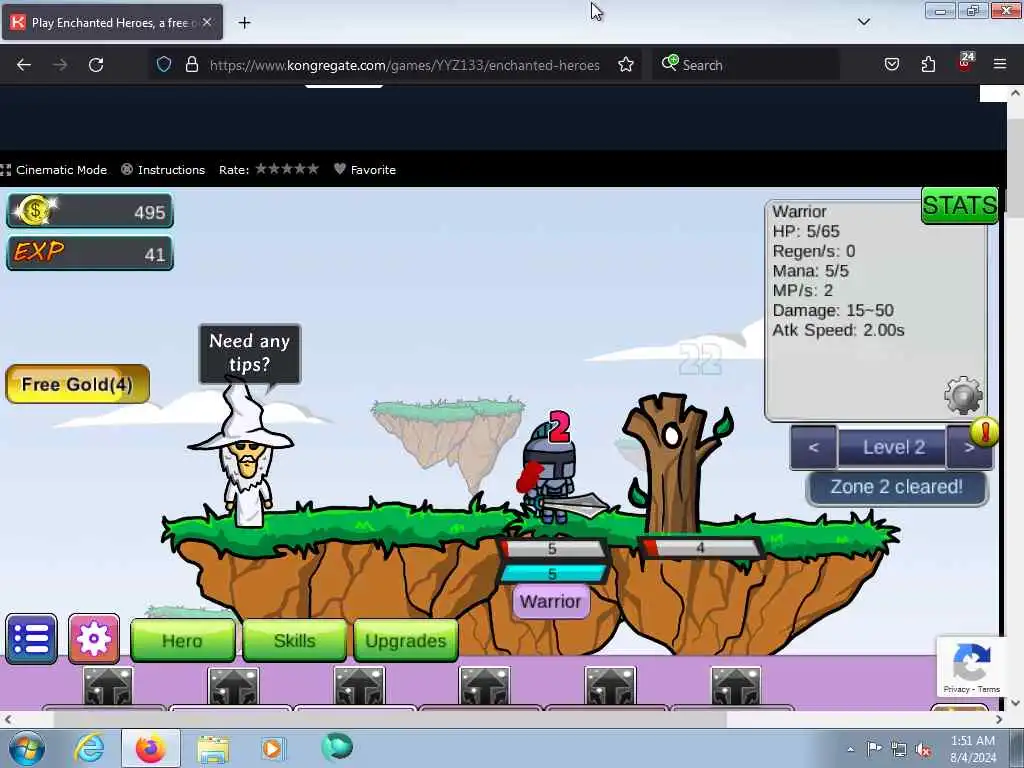Image resolution: width=1024 pixels, height=768 pixels.
Task: Click the shield tracking protection icon
Action: tap(164, 65)
